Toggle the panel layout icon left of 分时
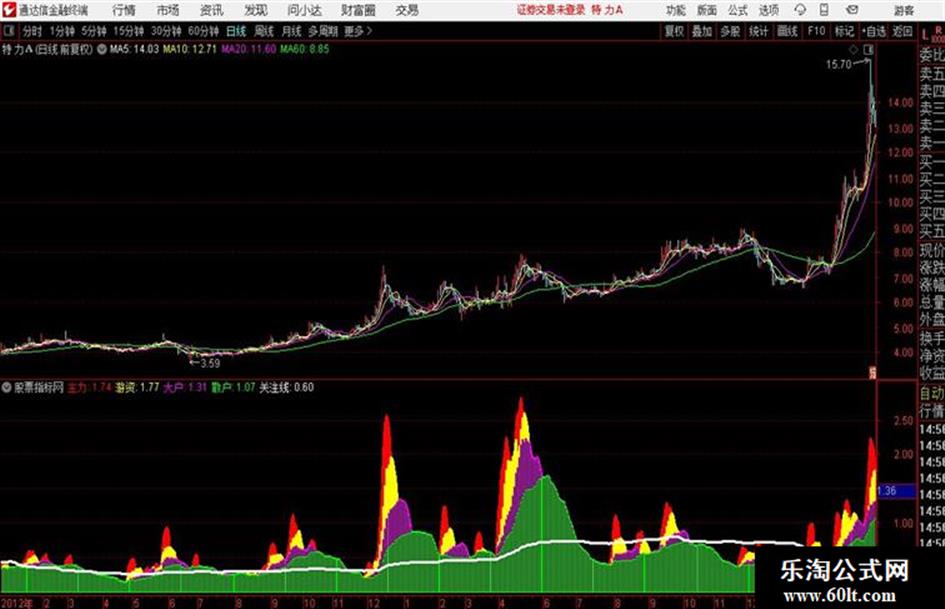The width and height of the screenshot is (945, 609). tap(8, 31)
